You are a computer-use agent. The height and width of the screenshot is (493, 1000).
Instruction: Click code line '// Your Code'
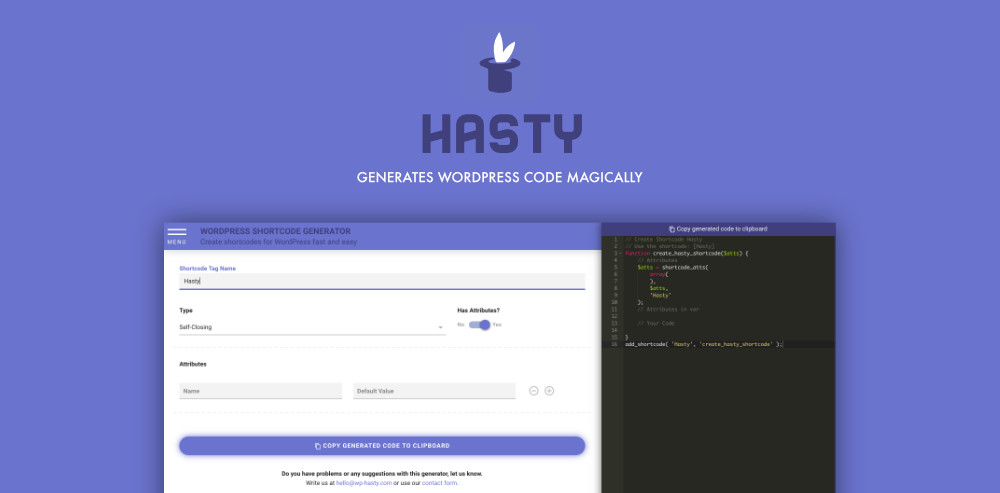pos(655,323)
